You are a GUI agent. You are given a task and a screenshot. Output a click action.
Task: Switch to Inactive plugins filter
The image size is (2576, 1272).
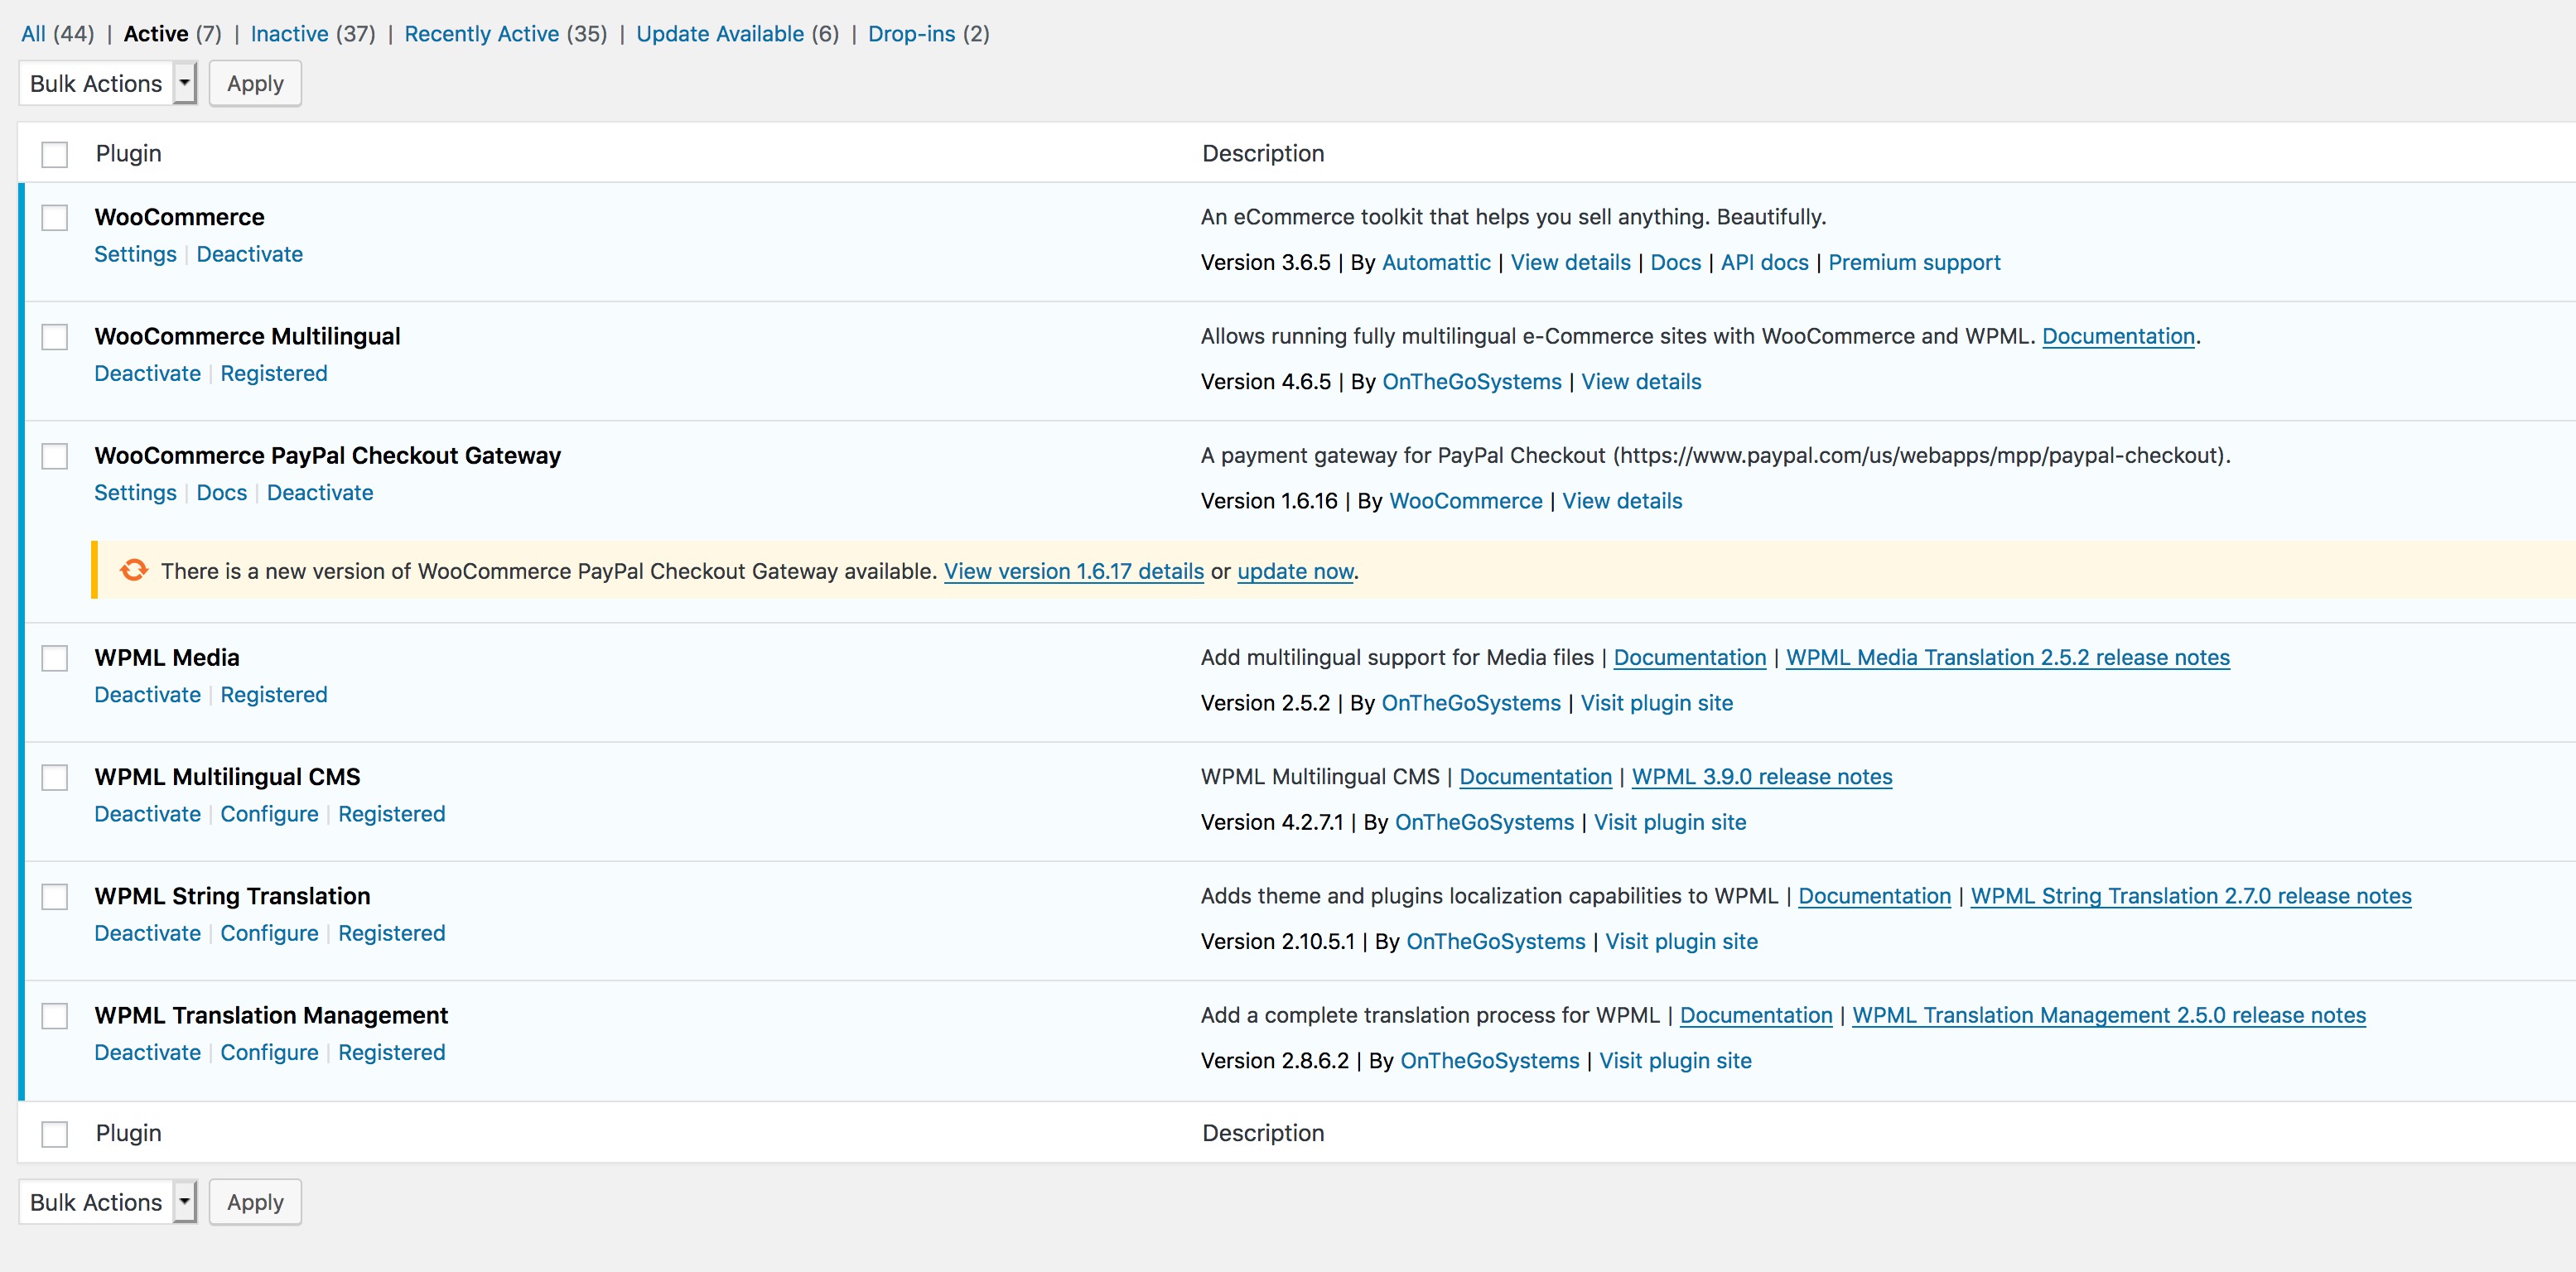(x=289, y=34)
